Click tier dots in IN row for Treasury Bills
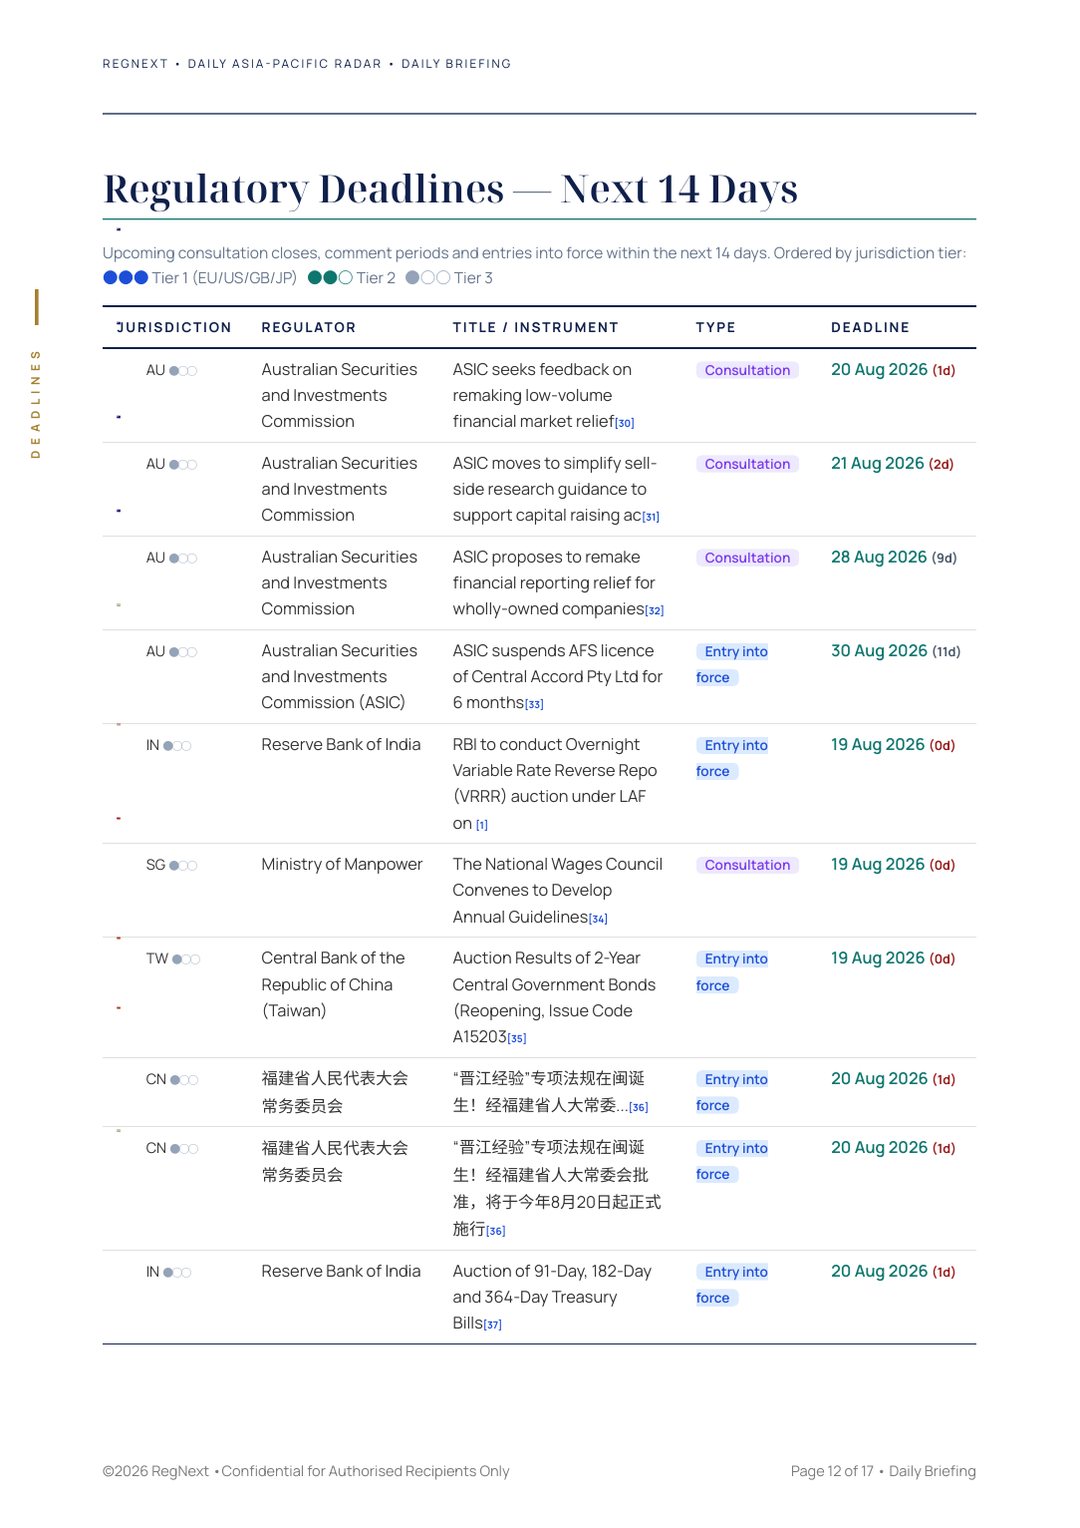Screen dimensions: 1080x1528 pyautogui.click(x=177, y=1273)
